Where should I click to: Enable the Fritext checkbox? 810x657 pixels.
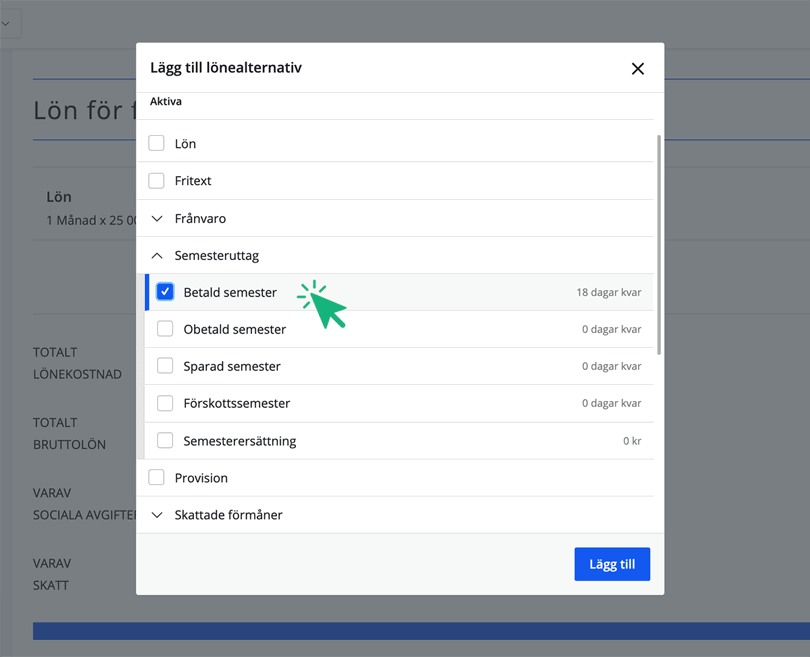157,181
